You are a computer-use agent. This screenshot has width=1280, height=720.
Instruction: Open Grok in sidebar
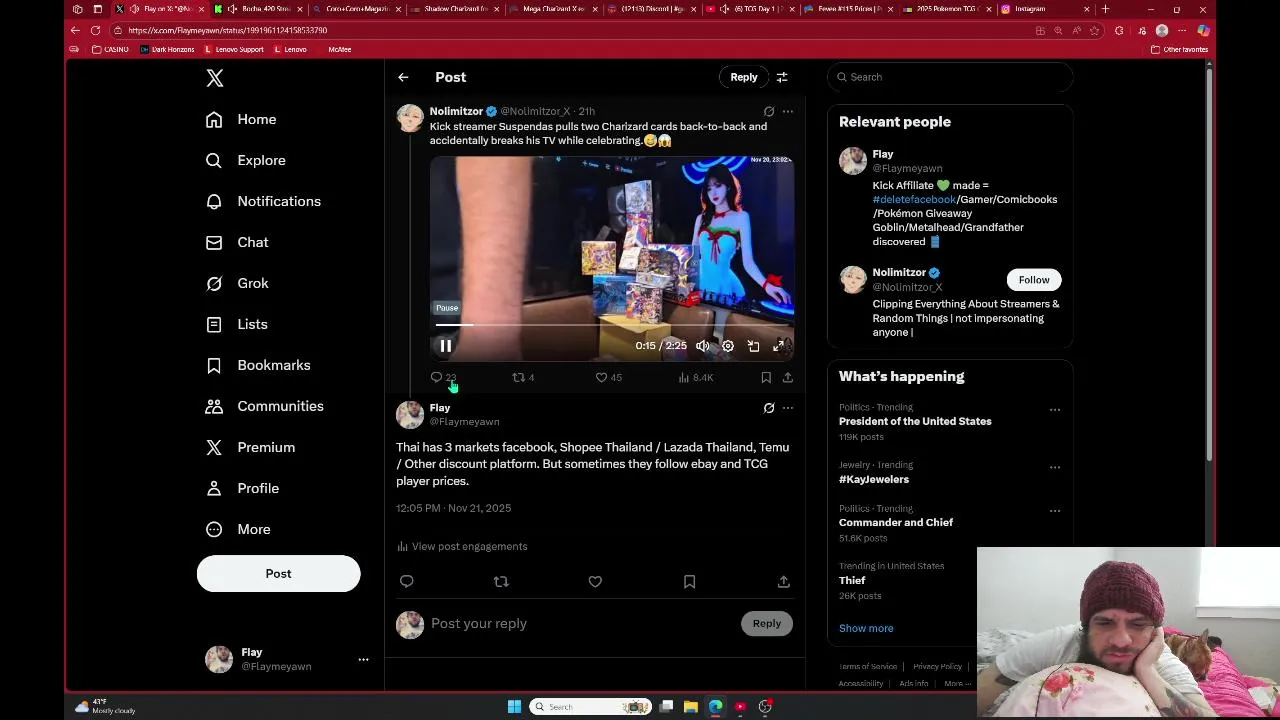(x=237, y=283)
